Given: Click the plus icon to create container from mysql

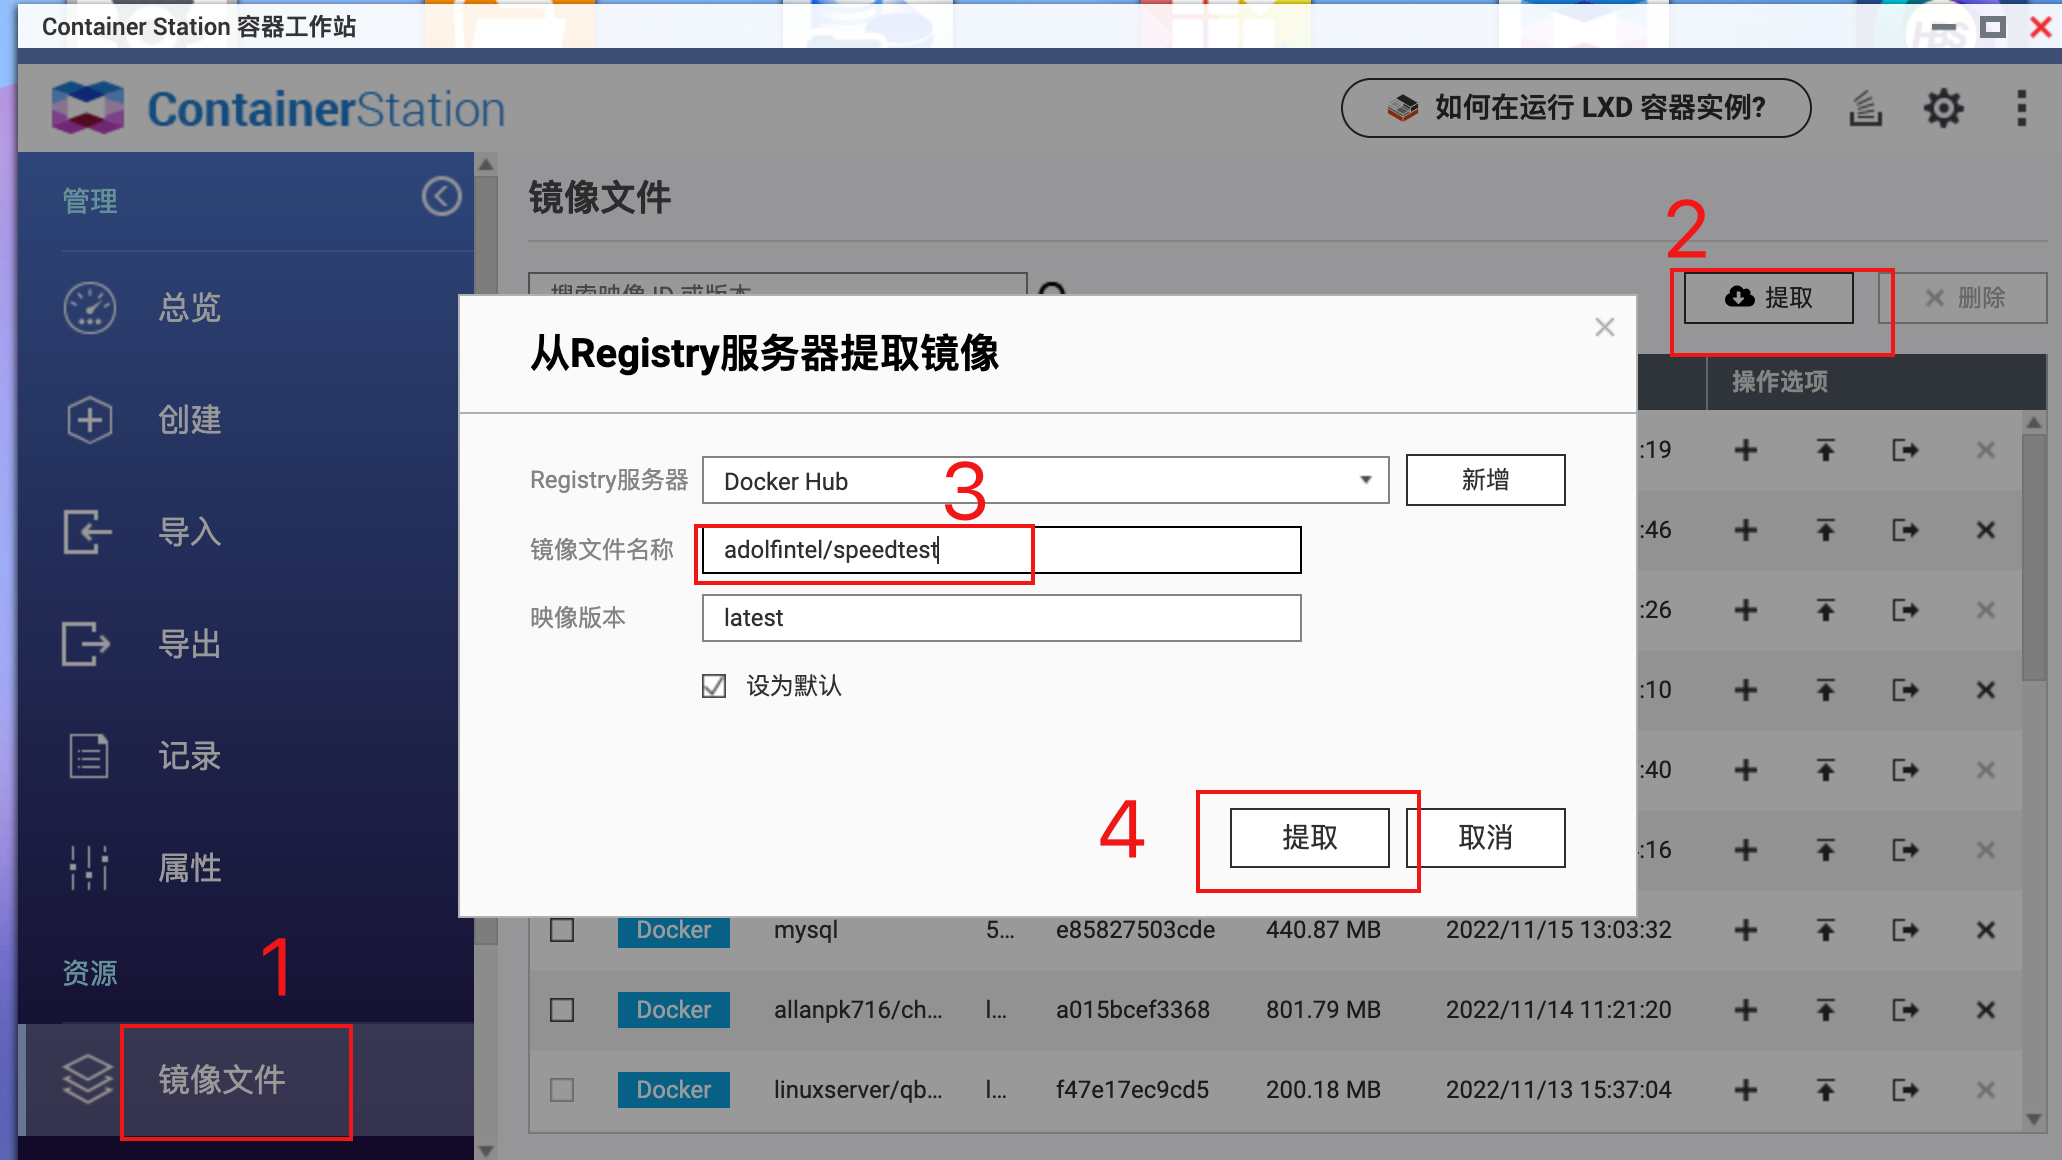Looking at the screenshot, I should [x=1746, y=930].
